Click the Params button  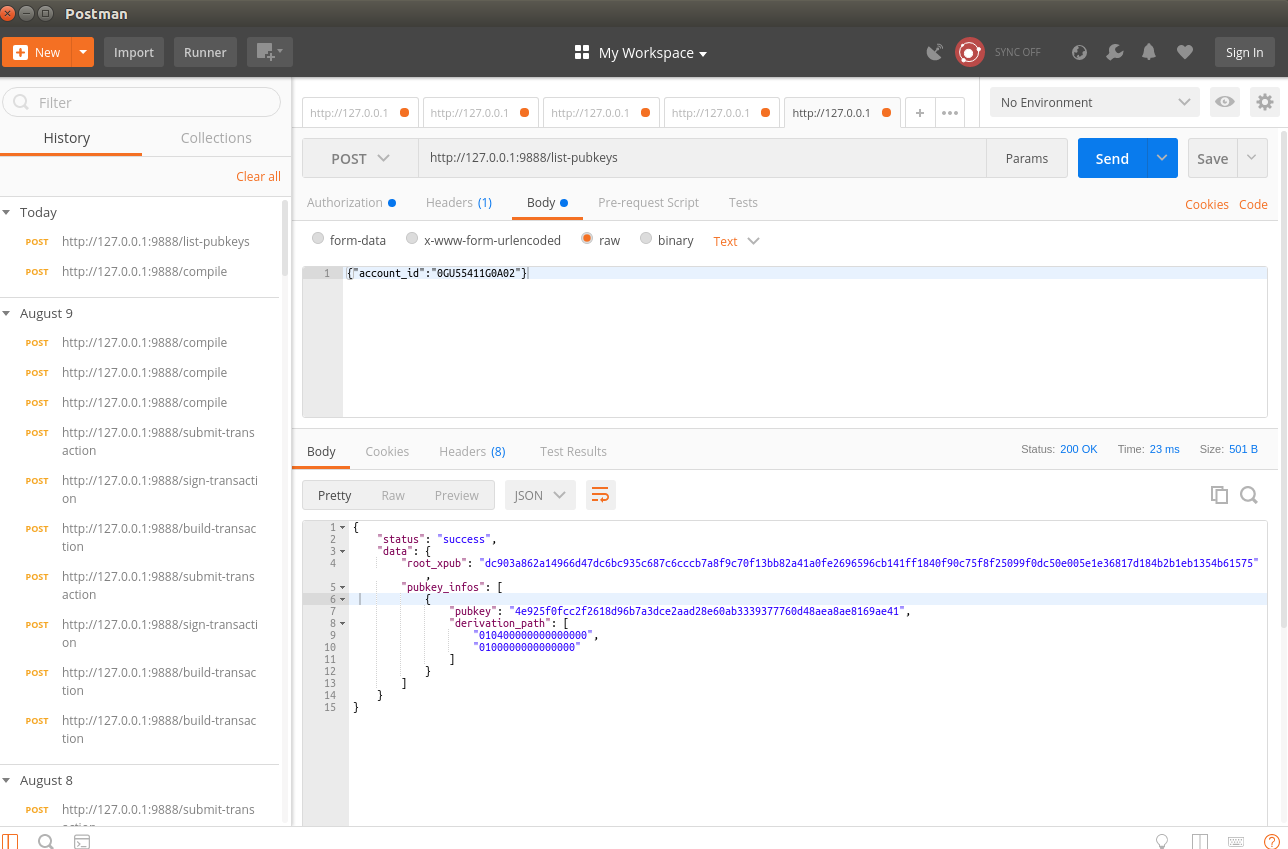[x=1027, y=158]
